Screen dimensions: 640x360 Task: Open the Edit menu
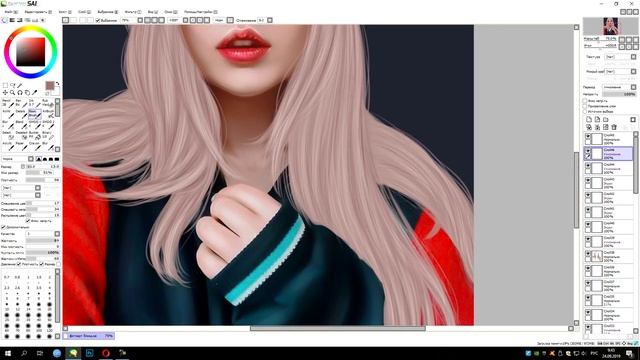[x=38, y=12]
